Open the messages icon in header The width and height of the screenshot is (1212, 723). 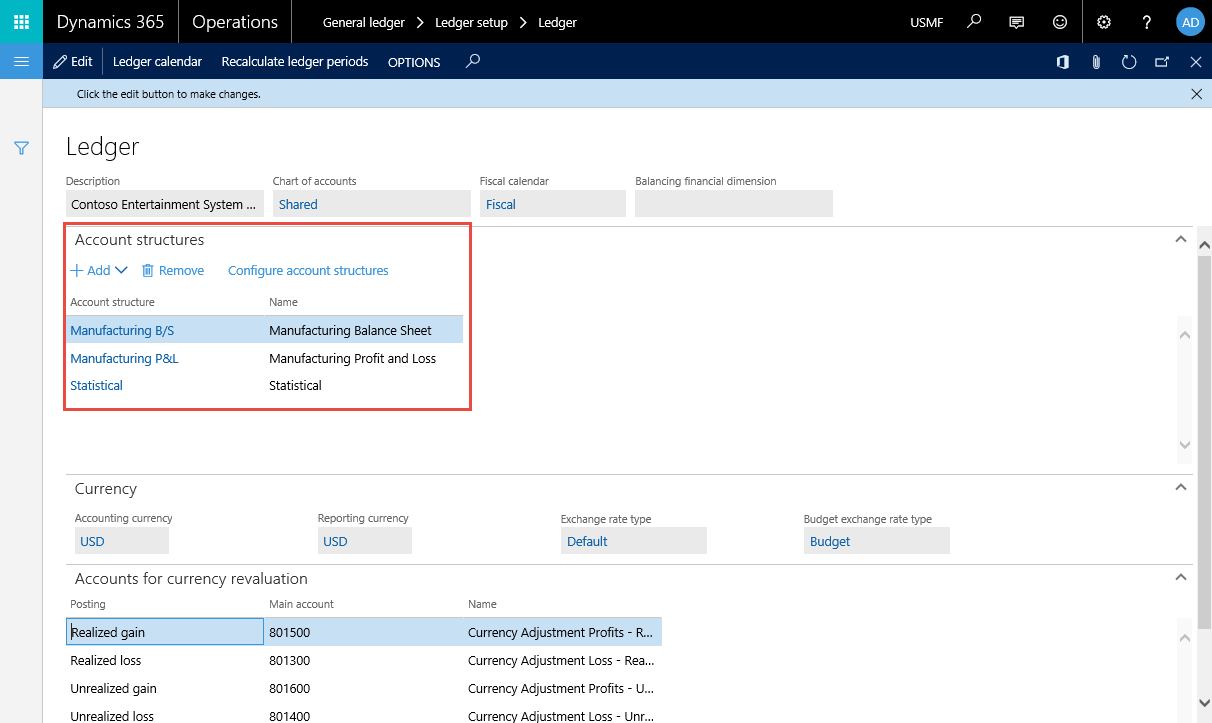(1017, 22)
